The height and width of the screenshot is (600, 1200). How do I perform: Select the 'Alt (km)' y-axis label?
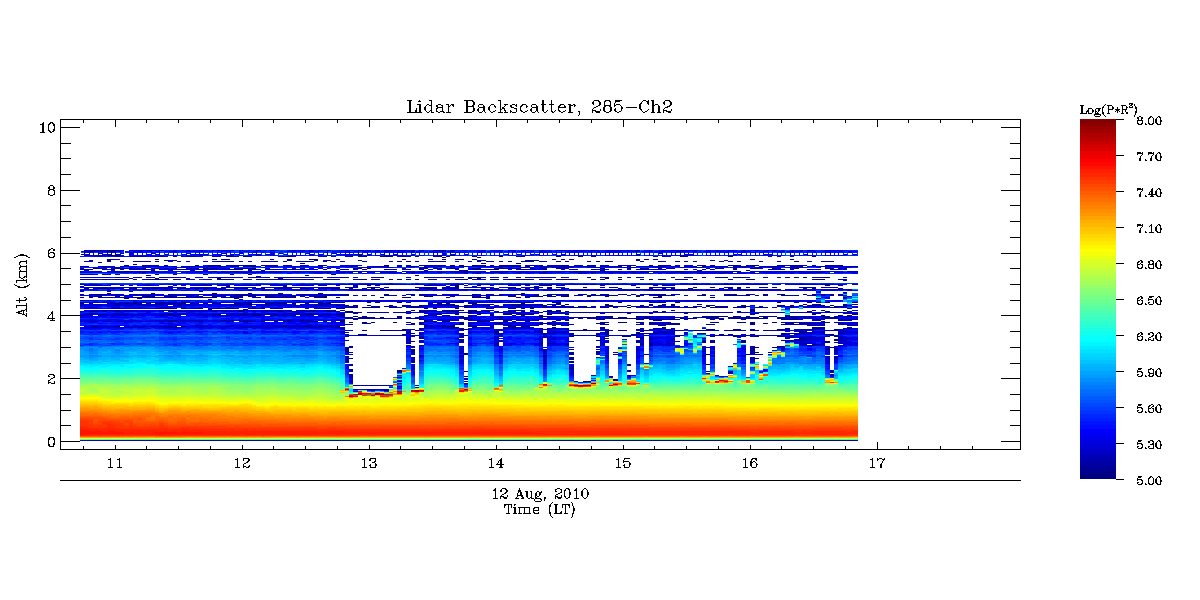[x=22, y=284]
